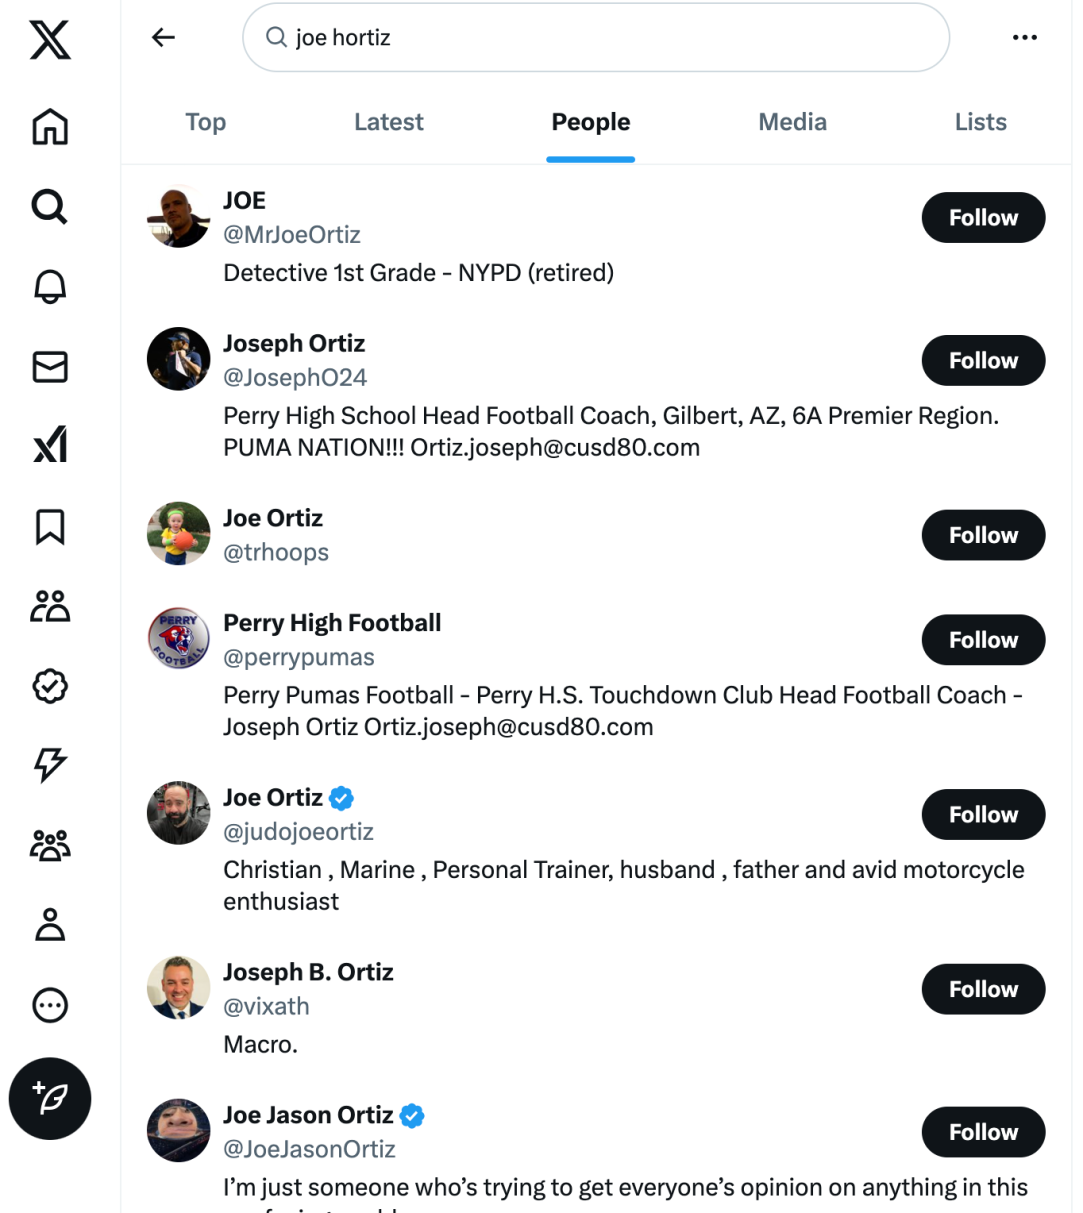Launch Grok from the sidebar

(50, 446)
